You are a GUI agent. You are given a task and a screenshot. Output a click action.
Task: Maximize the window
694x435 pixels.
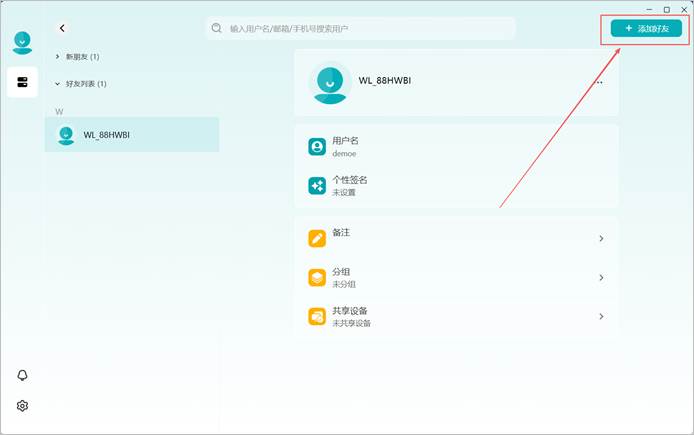point(667,9)
